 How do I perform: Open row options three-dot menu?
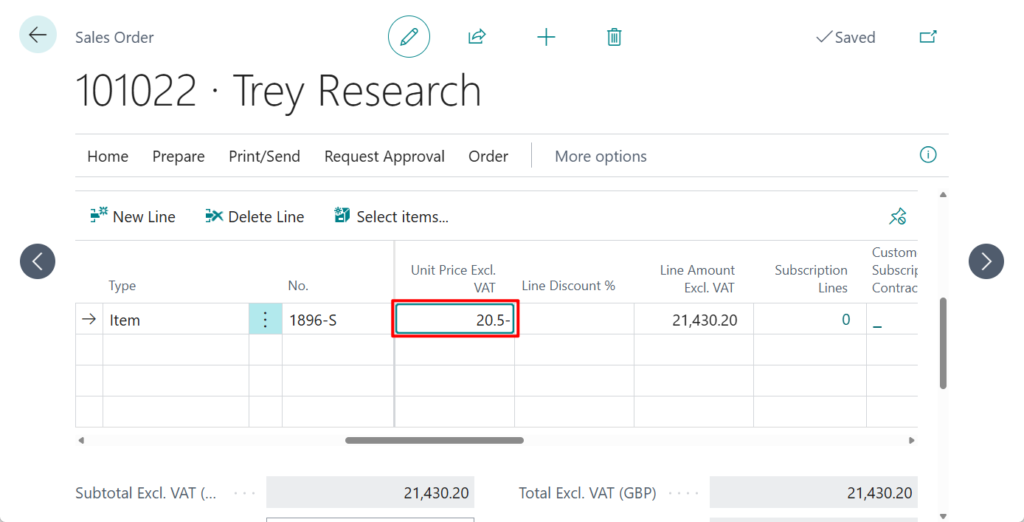[x=265, y=320]
